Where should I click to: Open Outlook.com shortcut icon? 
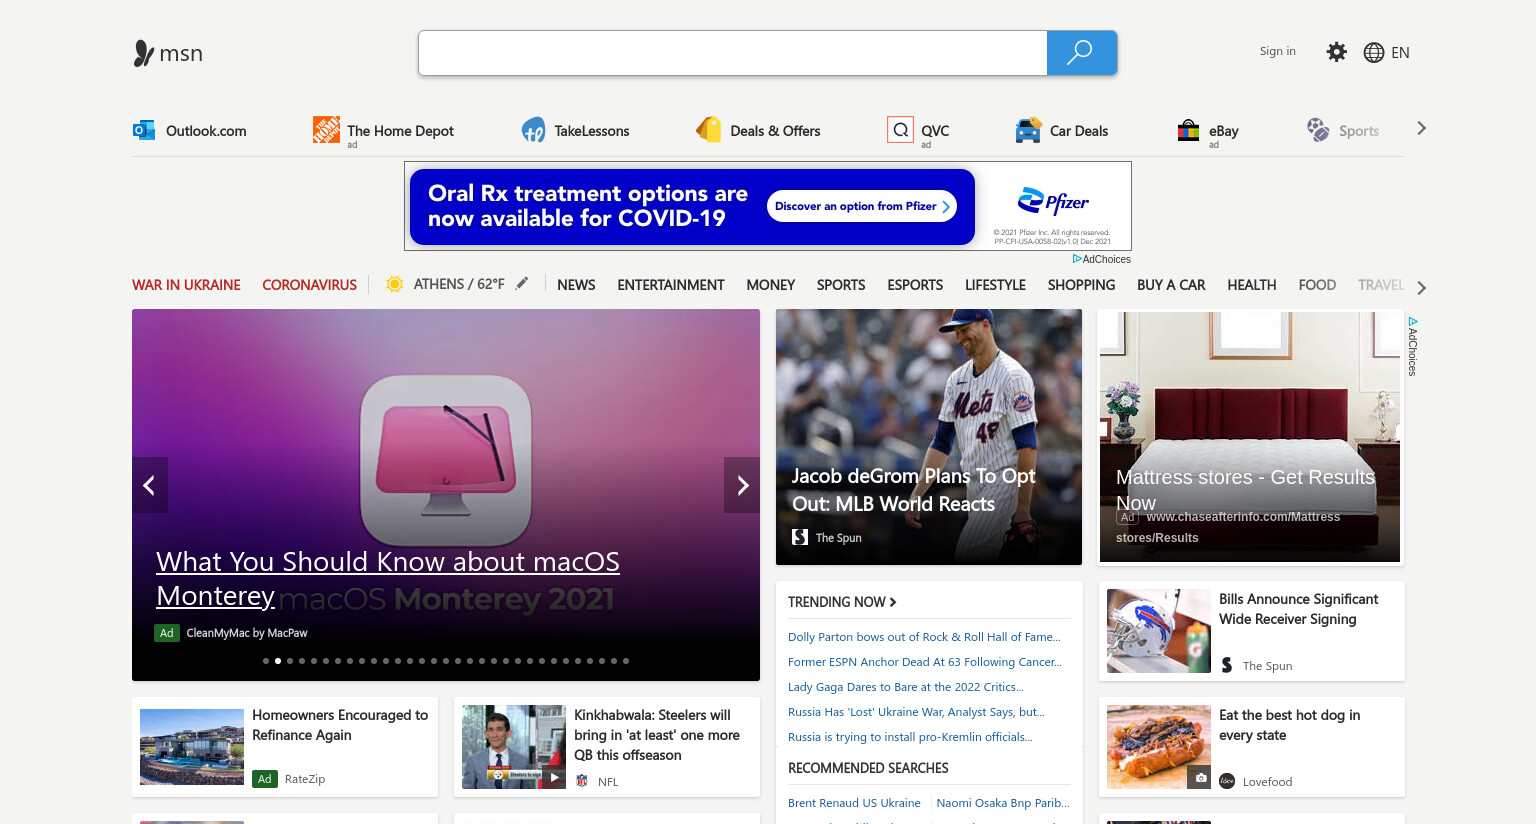144,130
